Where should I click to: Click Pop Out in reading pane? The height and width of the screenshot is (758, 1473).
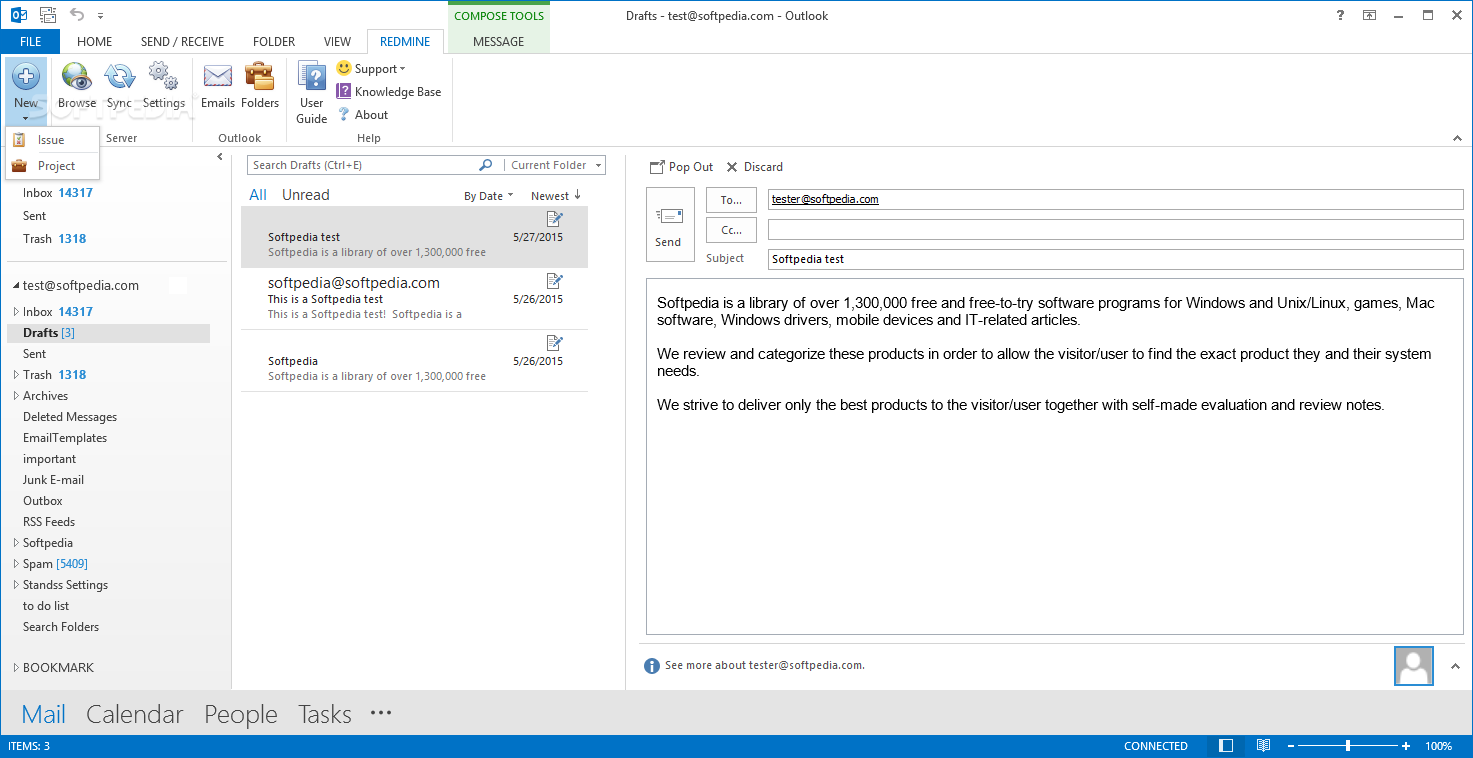coord(682,167)
